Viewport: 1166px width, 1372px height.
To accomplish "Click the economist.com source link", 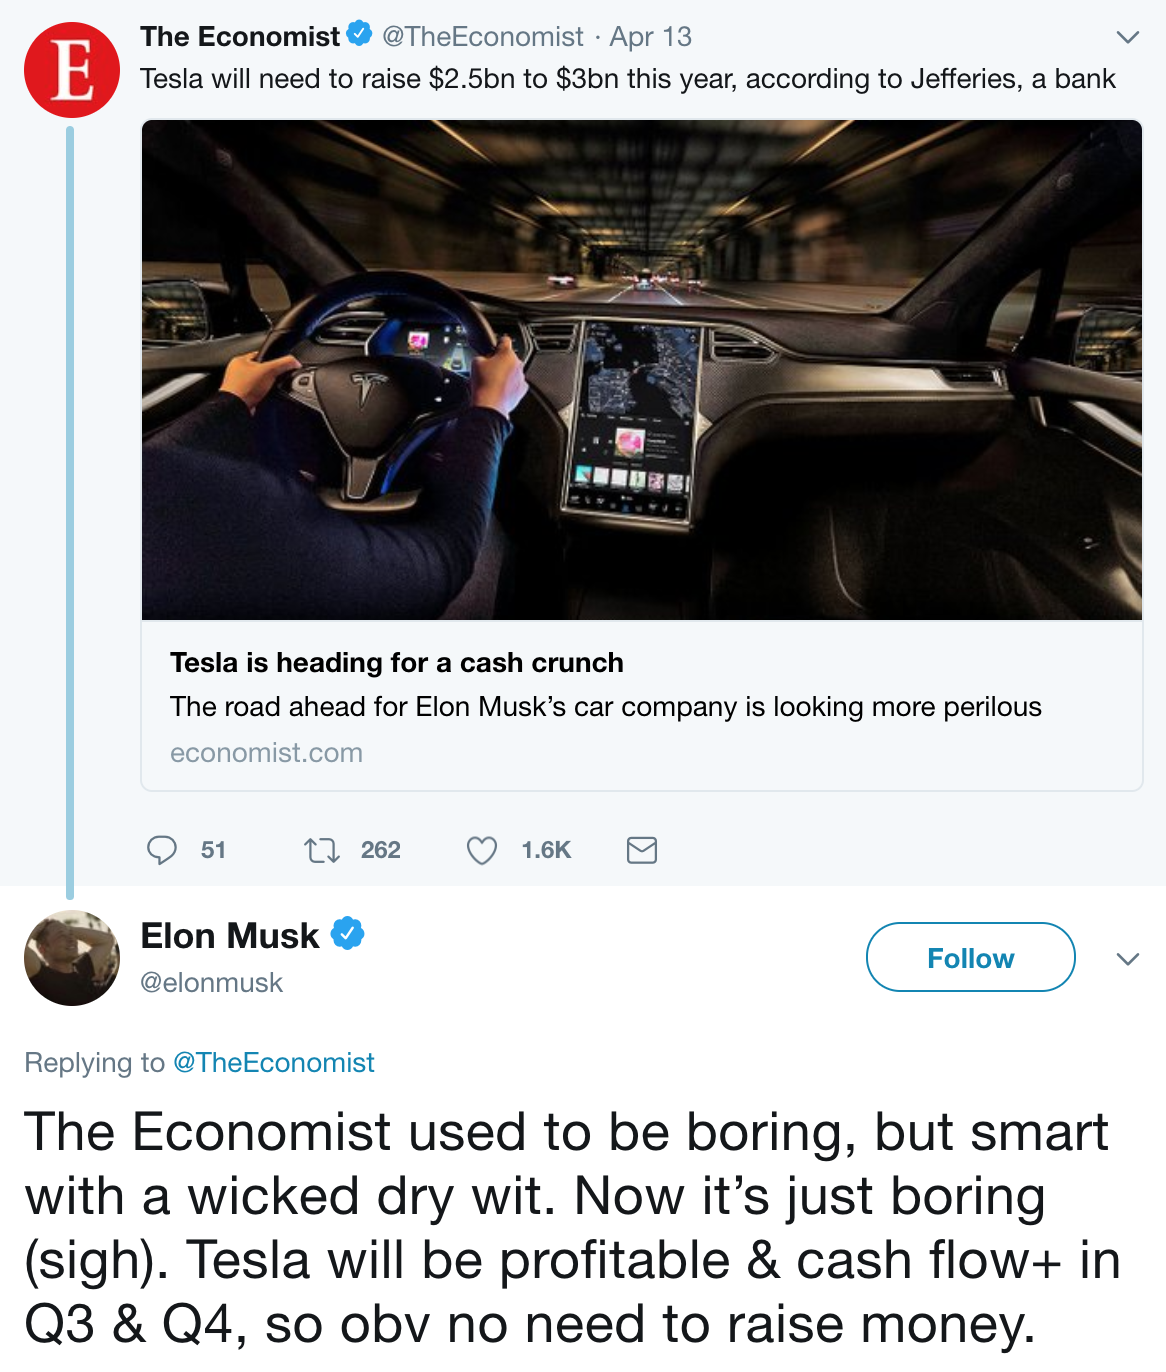I will point(266,753).
